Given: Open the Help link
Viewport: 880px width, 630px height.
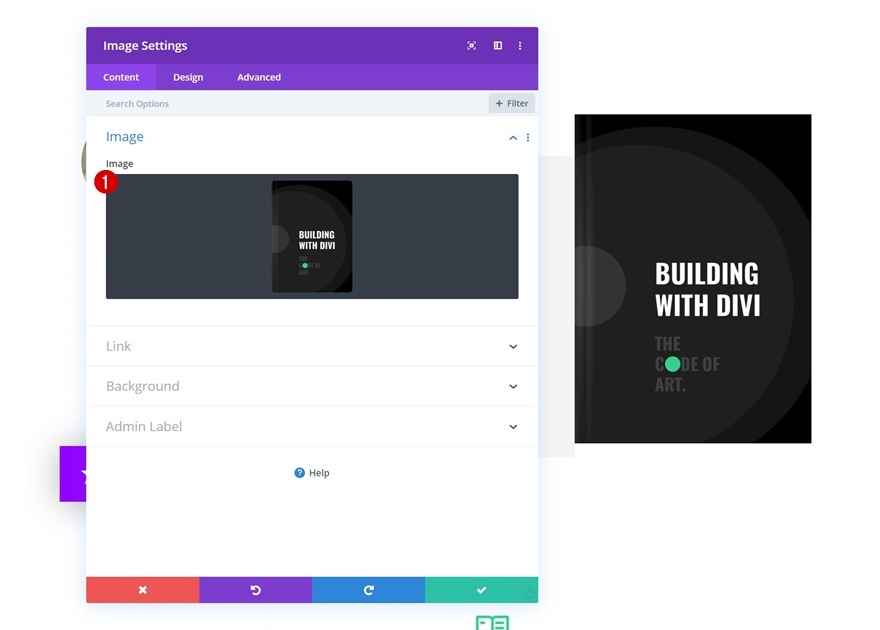Looking at the screenshot, I should [311, 473].
